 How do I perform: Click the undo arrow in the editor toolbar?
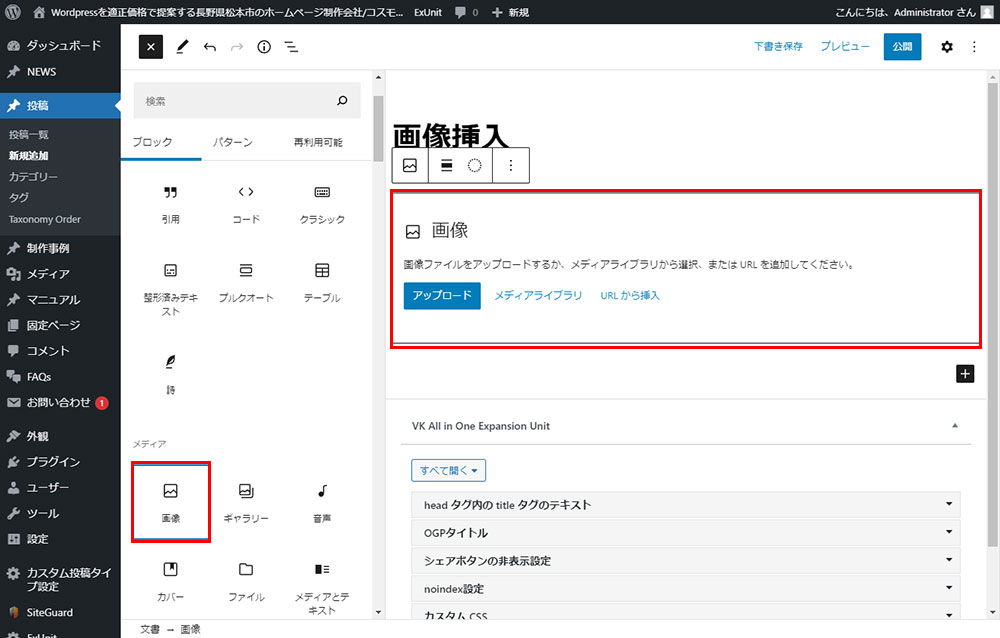click(x=209, y=47)
